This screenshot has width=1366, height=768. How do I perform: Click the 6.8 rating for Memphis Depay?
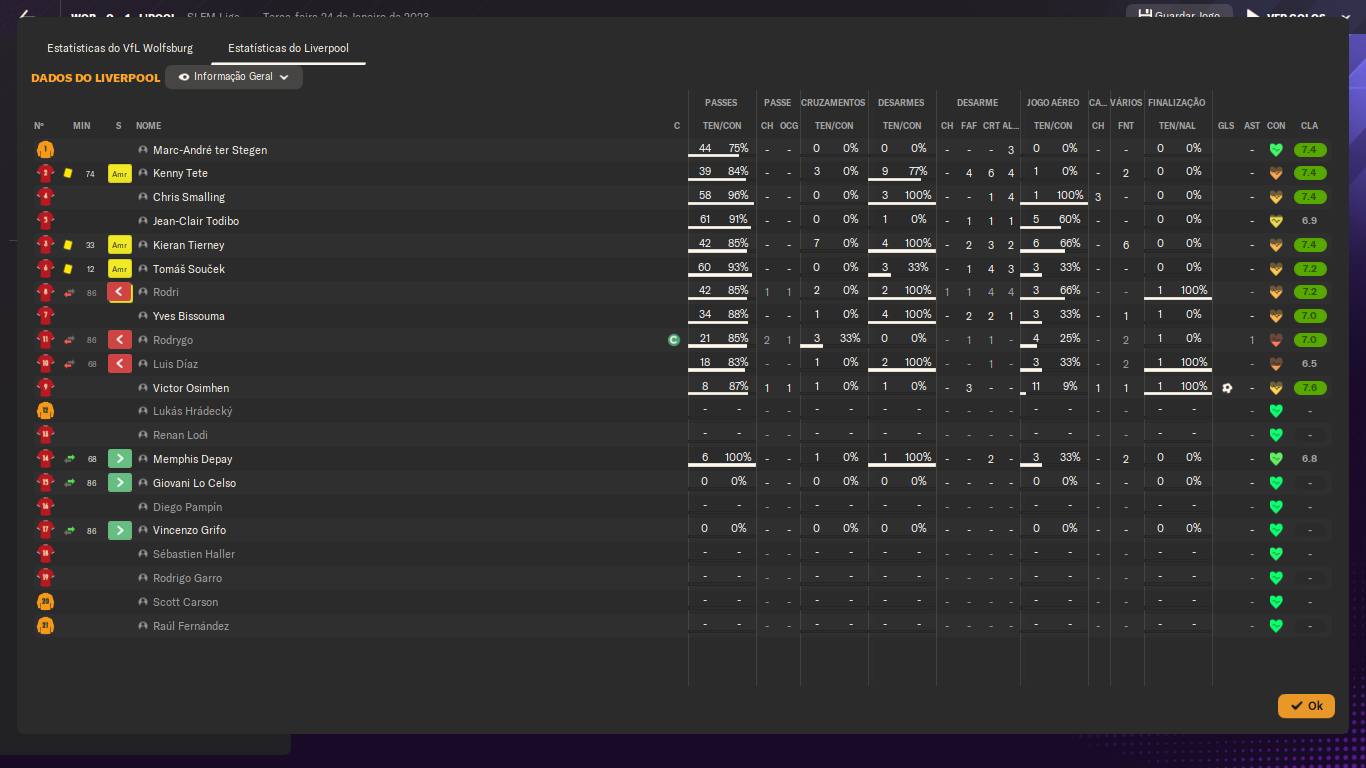point(1310,459)
